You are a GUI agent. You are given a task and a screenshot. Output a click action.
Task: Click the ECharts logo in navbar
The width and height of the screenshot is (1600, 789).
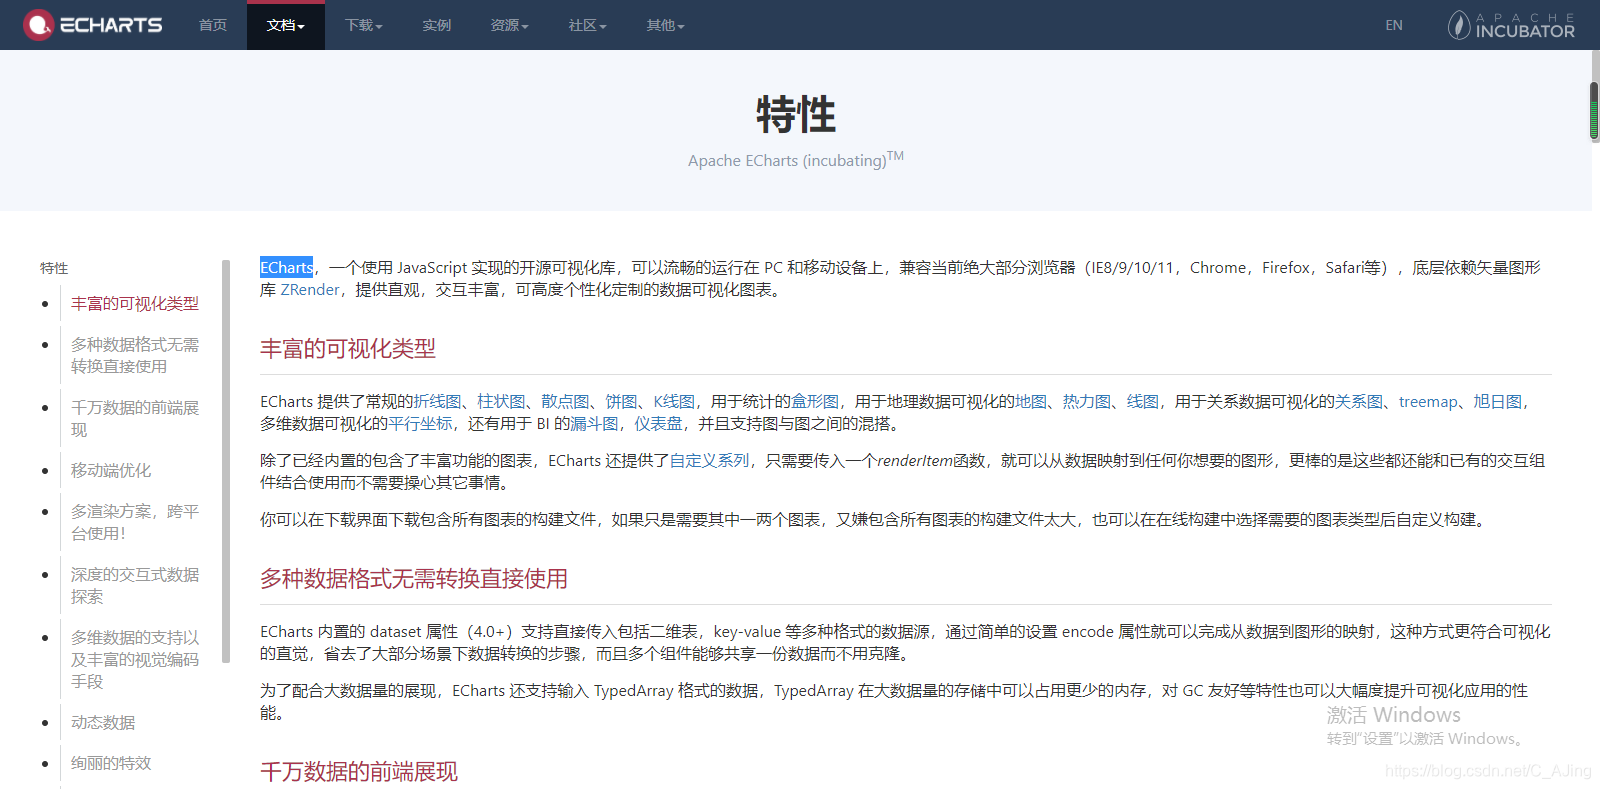click(x=93, y=25)
